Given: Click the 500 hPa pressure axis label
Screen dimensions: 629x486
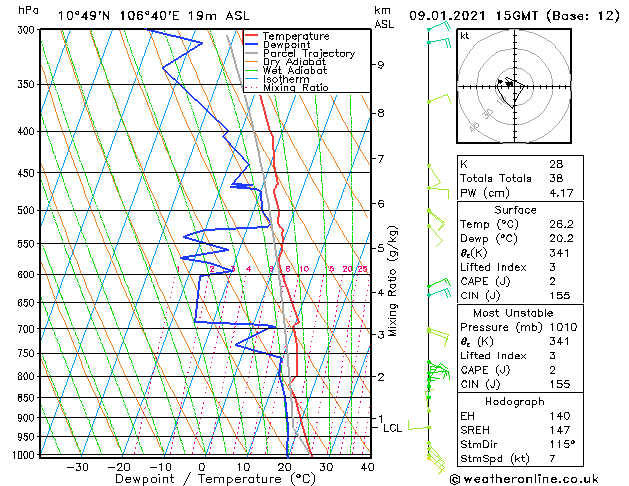Looking at the screenshot, I should click(x=26, y=210).
